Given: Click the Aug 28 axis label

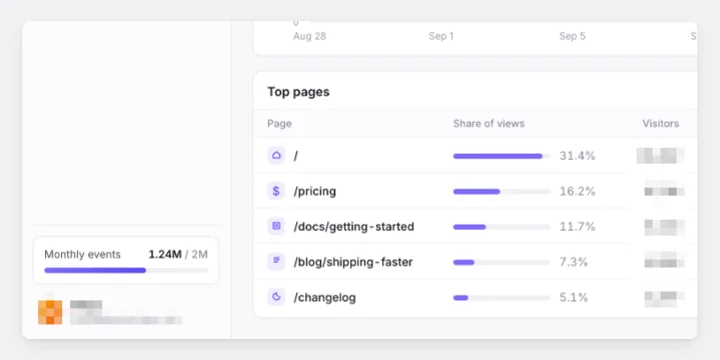Looking at the screenshot, I should coord(309,36).
